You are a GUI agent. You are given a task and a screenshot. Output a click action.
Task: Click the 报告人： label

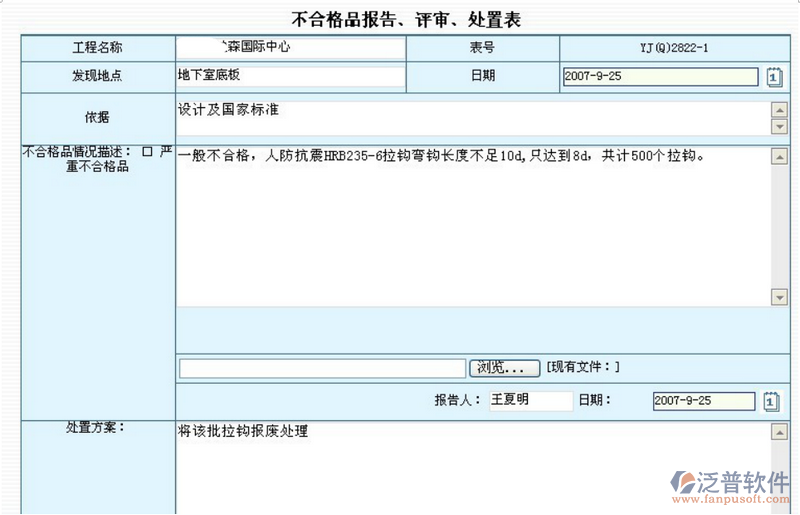pos(458,400)
